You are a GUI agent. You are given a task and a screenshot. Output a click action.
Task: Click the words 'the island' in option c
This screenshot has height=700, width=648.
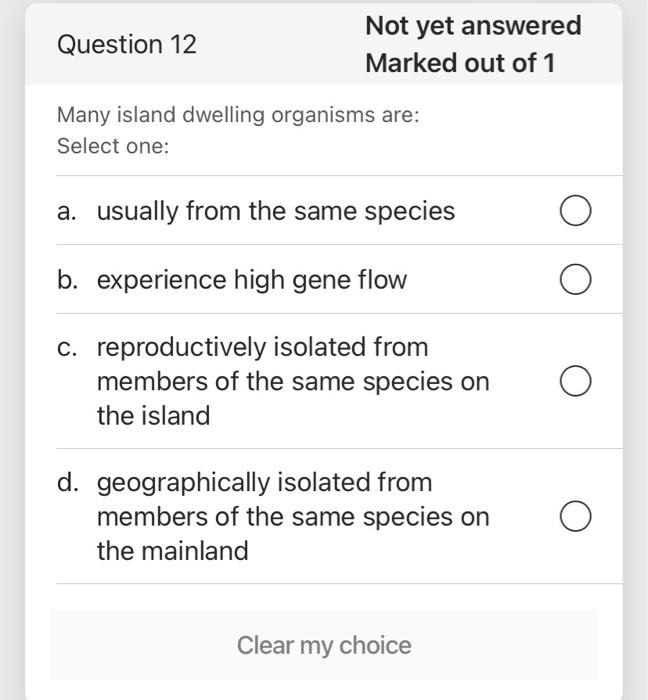click(x=153, y=416)
